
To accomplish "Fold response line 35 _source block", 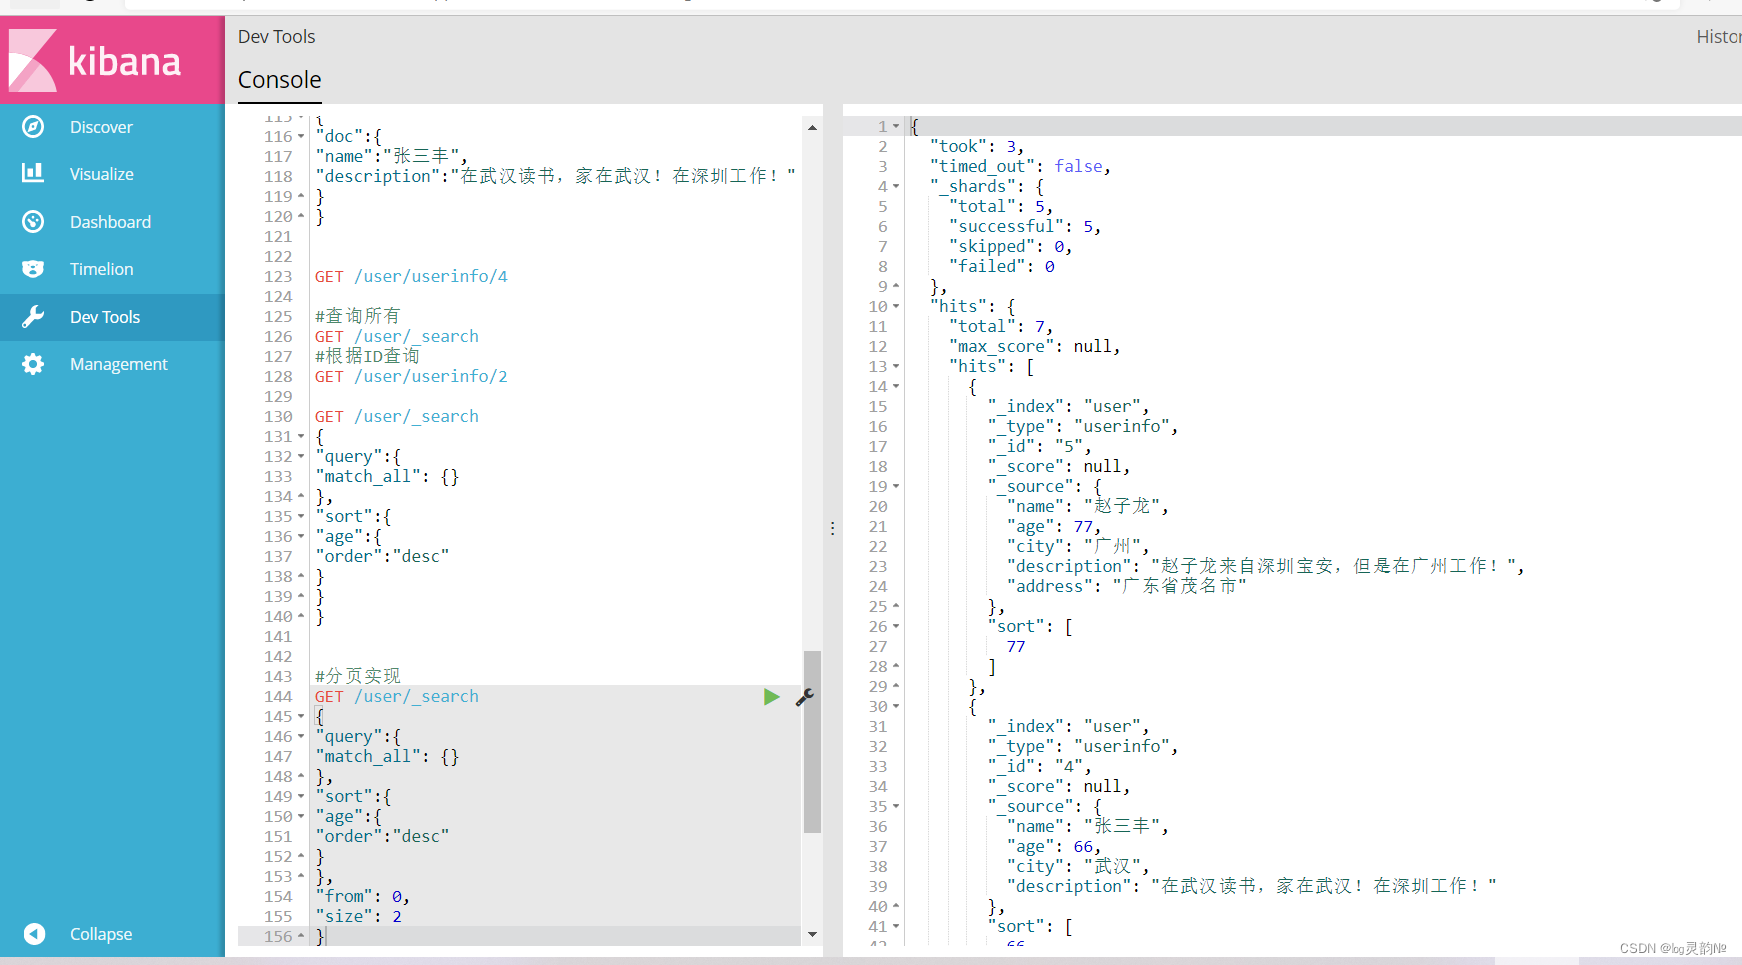I will coord(896,806).
